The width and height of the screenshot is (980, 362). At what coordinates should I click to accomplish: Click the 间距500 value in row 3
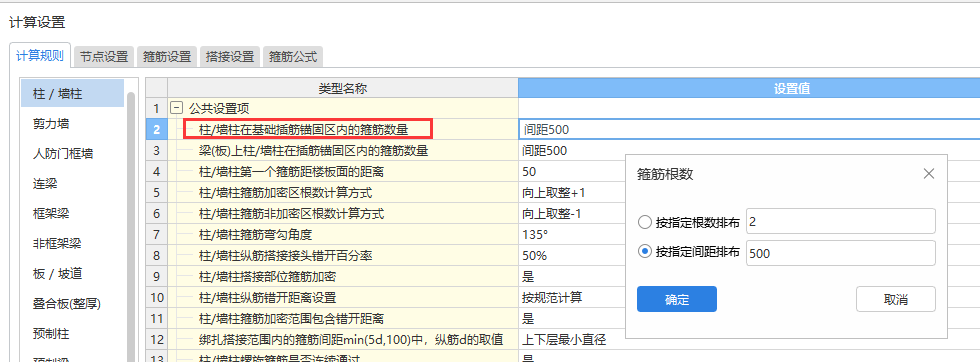click(545, 151)
